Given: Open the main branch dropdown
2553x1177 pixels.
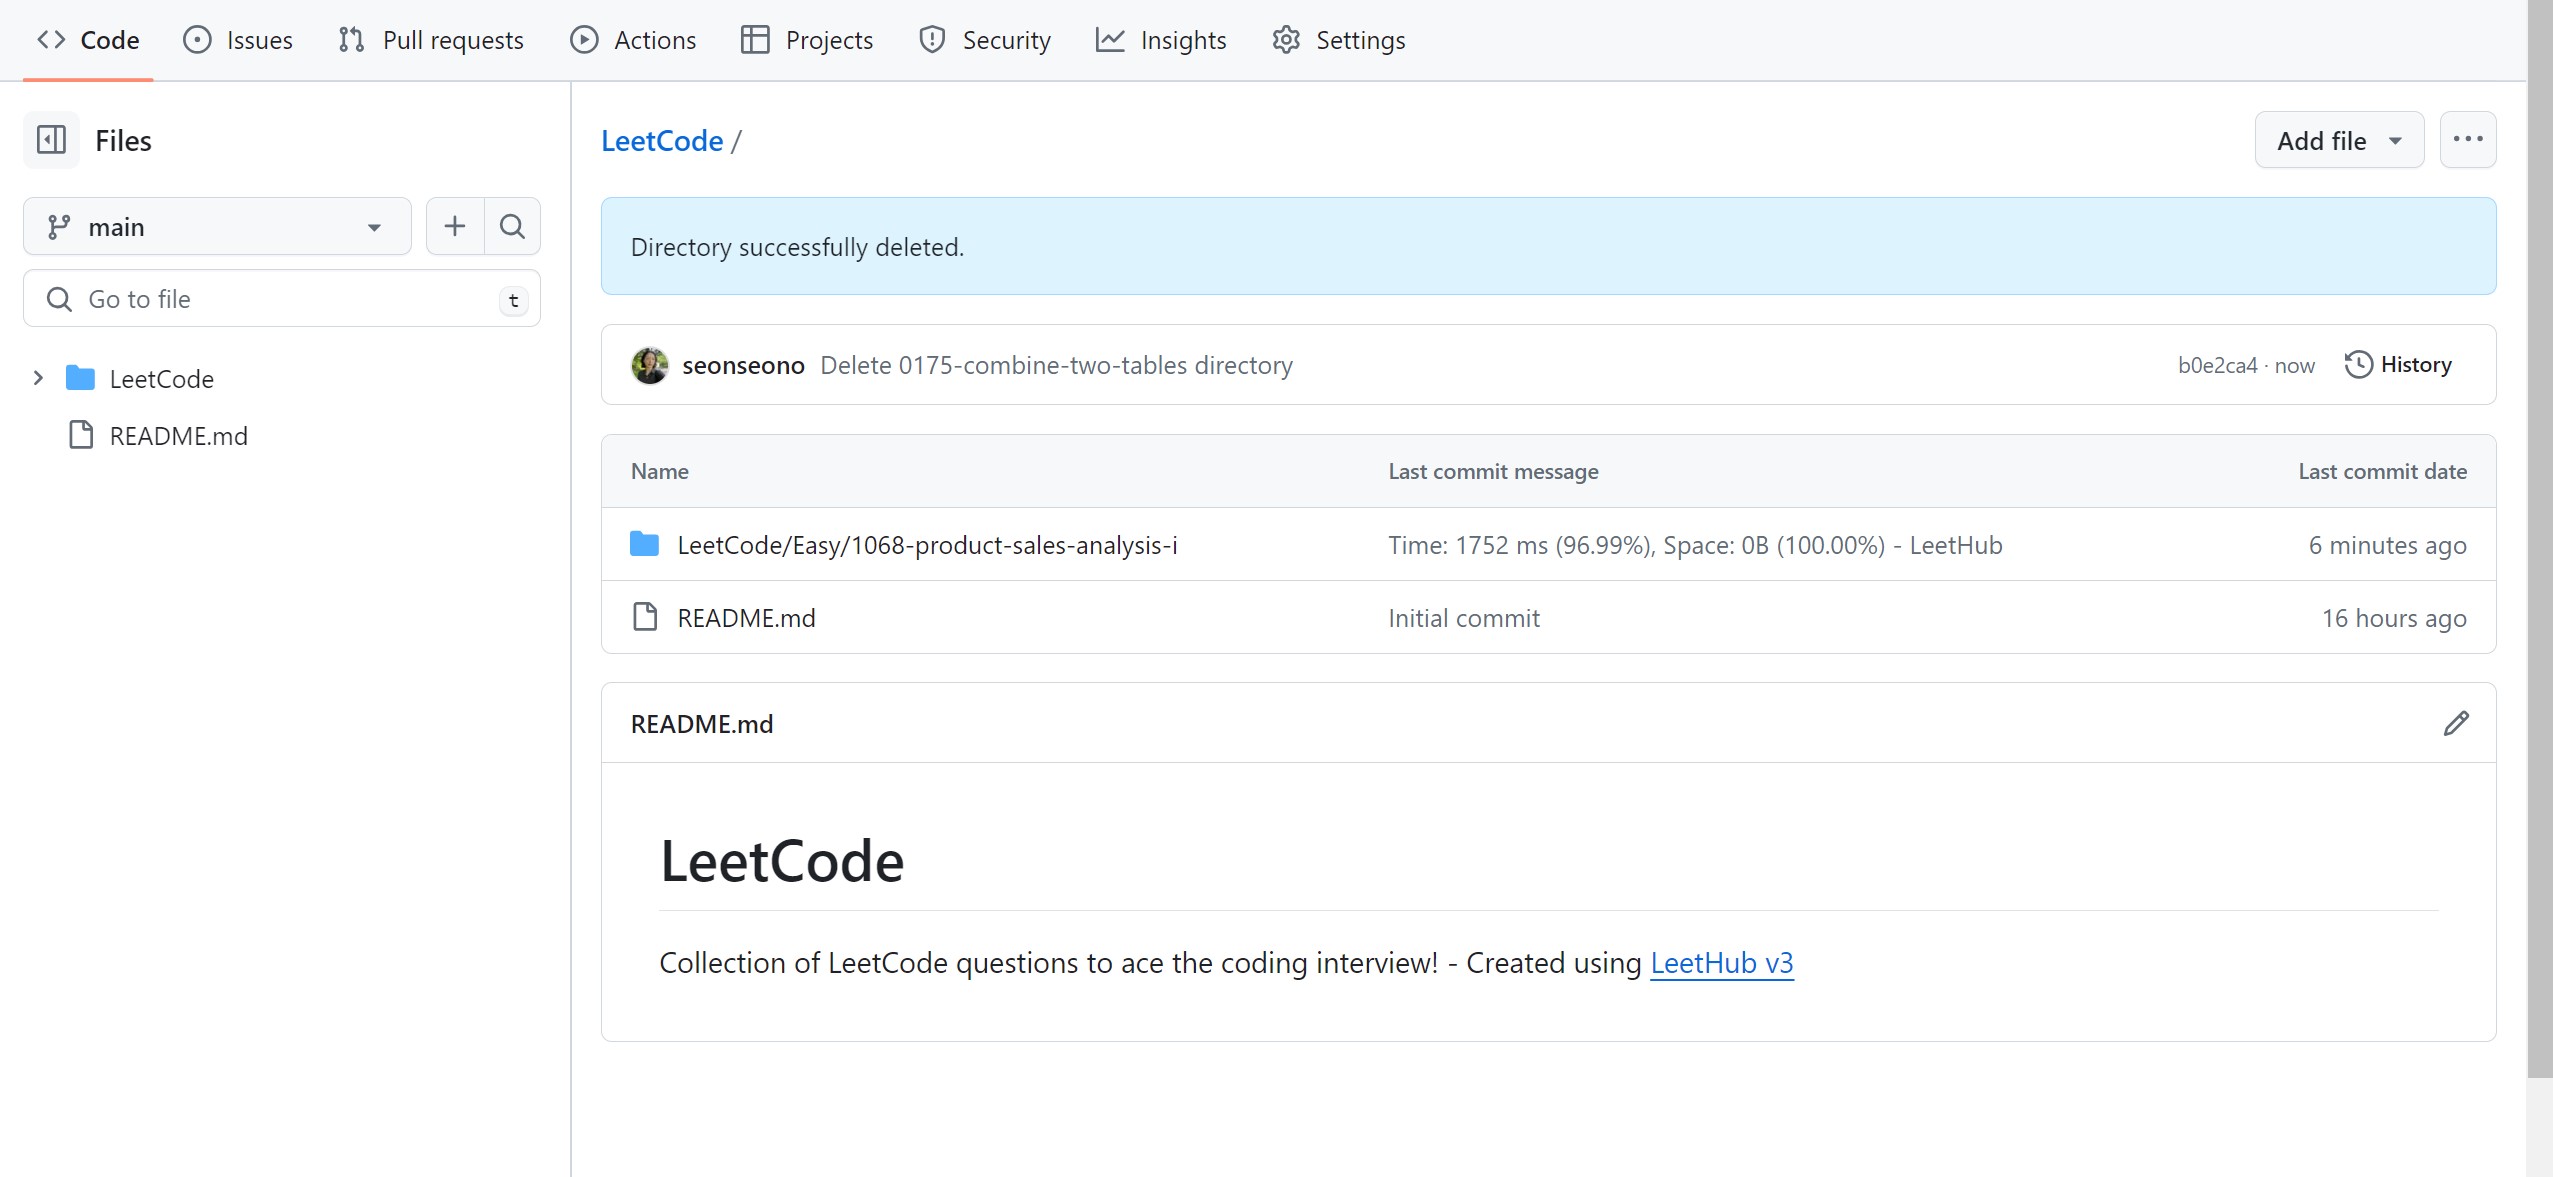Looking at the screenshot, I should 217,227.
